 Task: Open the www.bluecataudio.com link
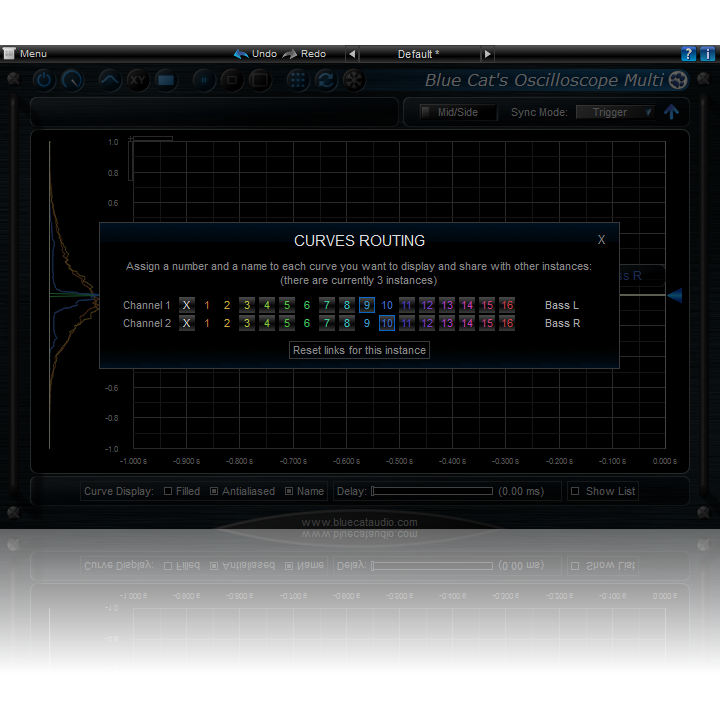[359, 522]
